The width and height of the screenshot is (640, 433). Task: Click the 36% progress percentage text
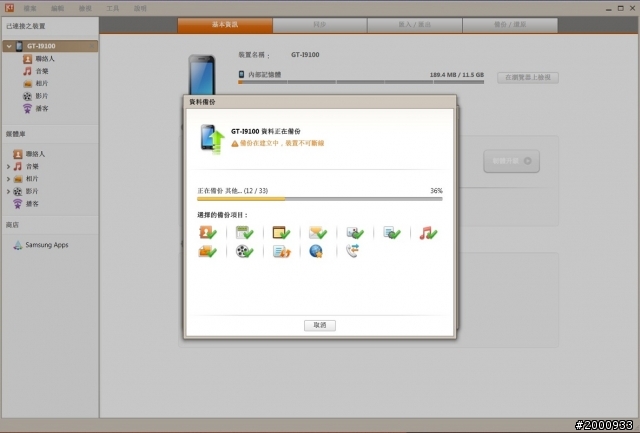pyautogui.click(x=436, y=191)
